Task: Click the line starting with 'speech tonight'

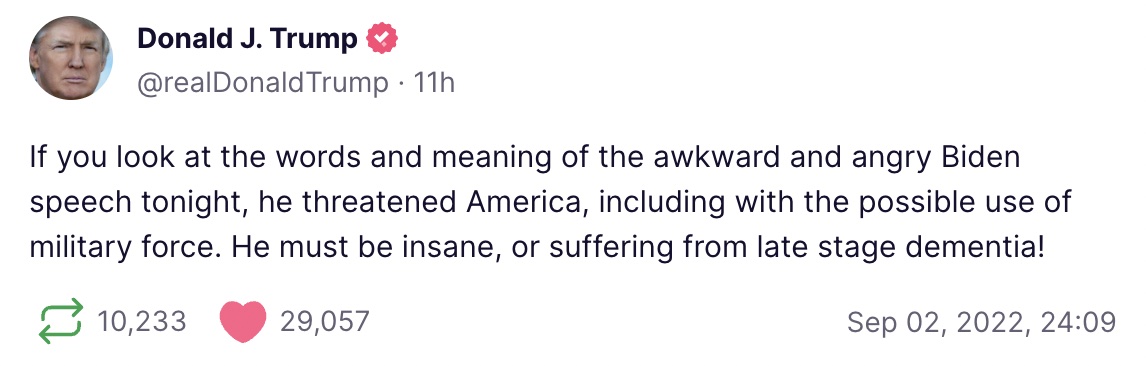Action: coord(550,204)
